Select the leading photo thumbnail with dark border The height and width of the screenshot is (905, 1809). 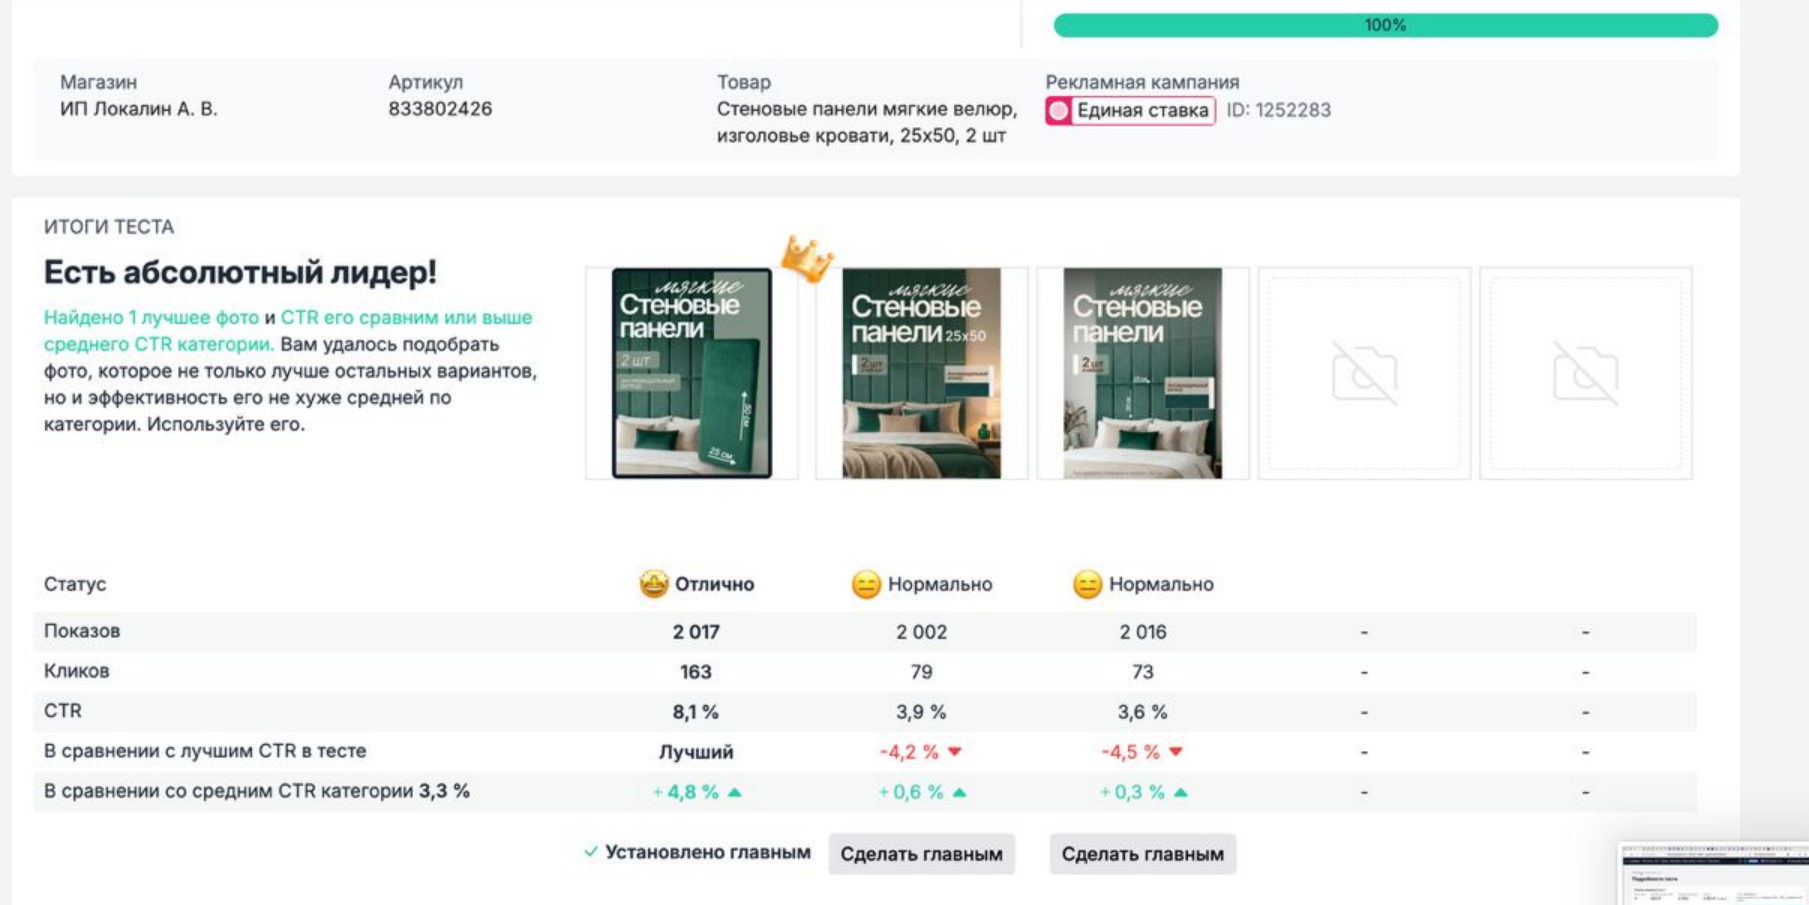click(692, 373)
